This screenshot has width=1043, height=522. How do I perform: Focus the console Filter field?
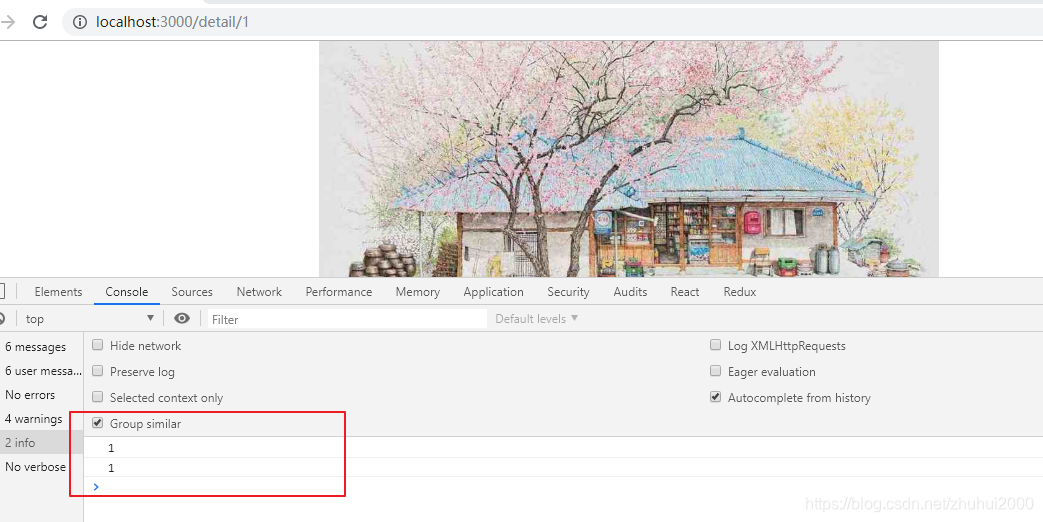click(347, 319)
